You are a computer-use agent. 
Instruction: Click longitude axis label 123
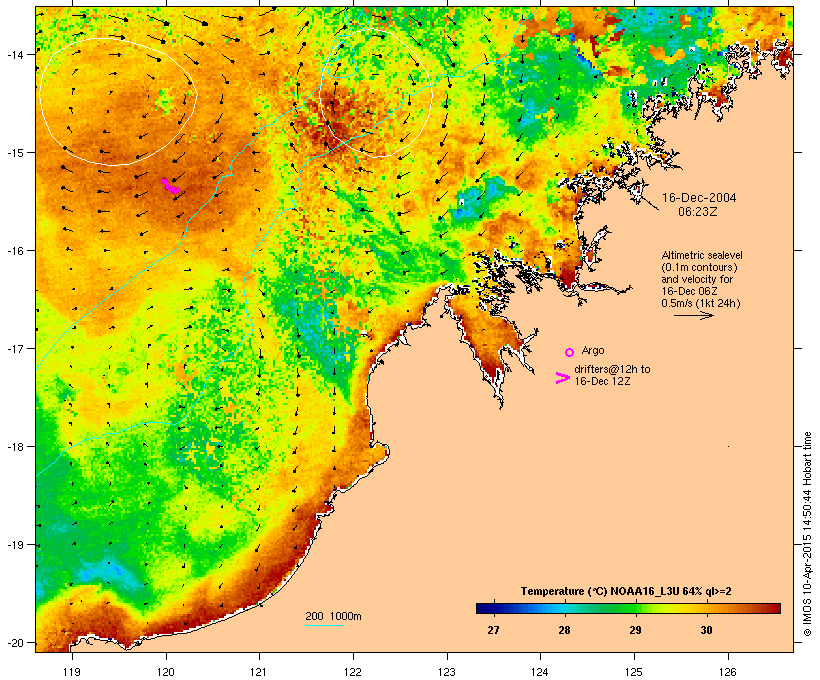[447, 672]
